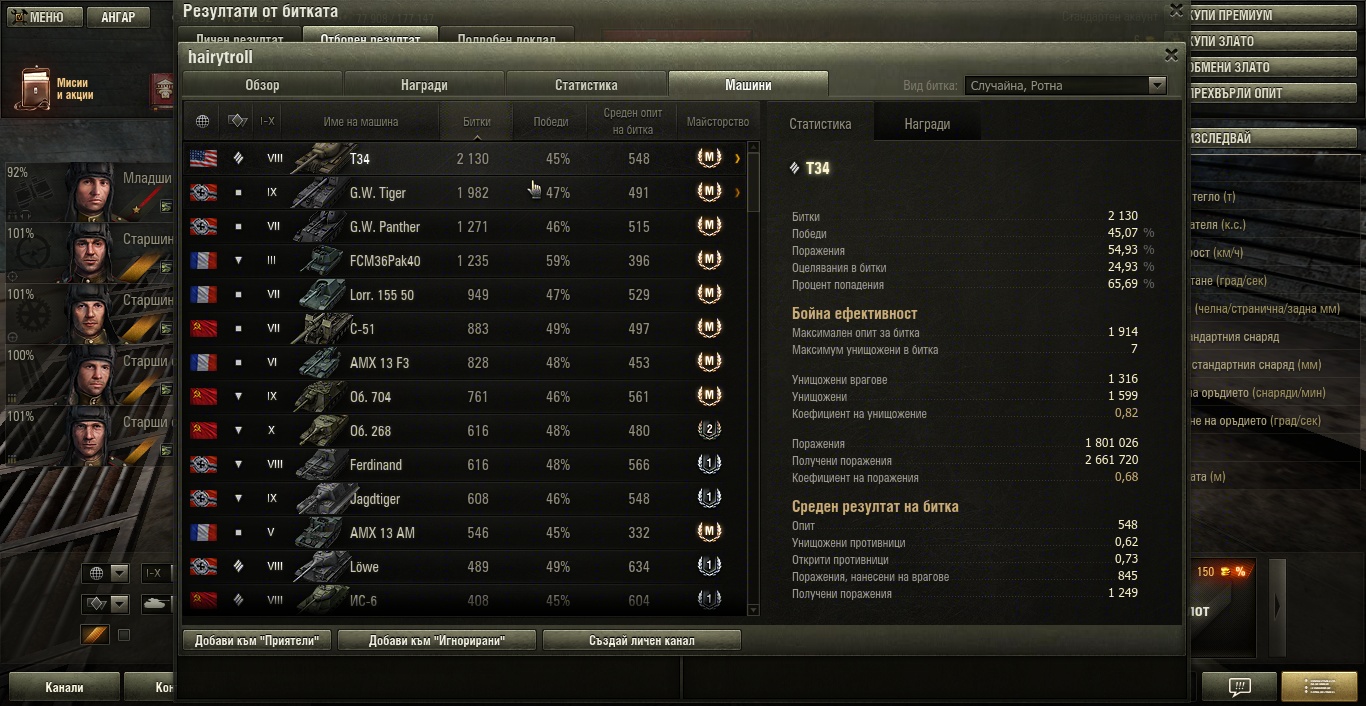Click T34 mastery badge icon
Screen dimensions: 1366x706
[x=709, y=158]
